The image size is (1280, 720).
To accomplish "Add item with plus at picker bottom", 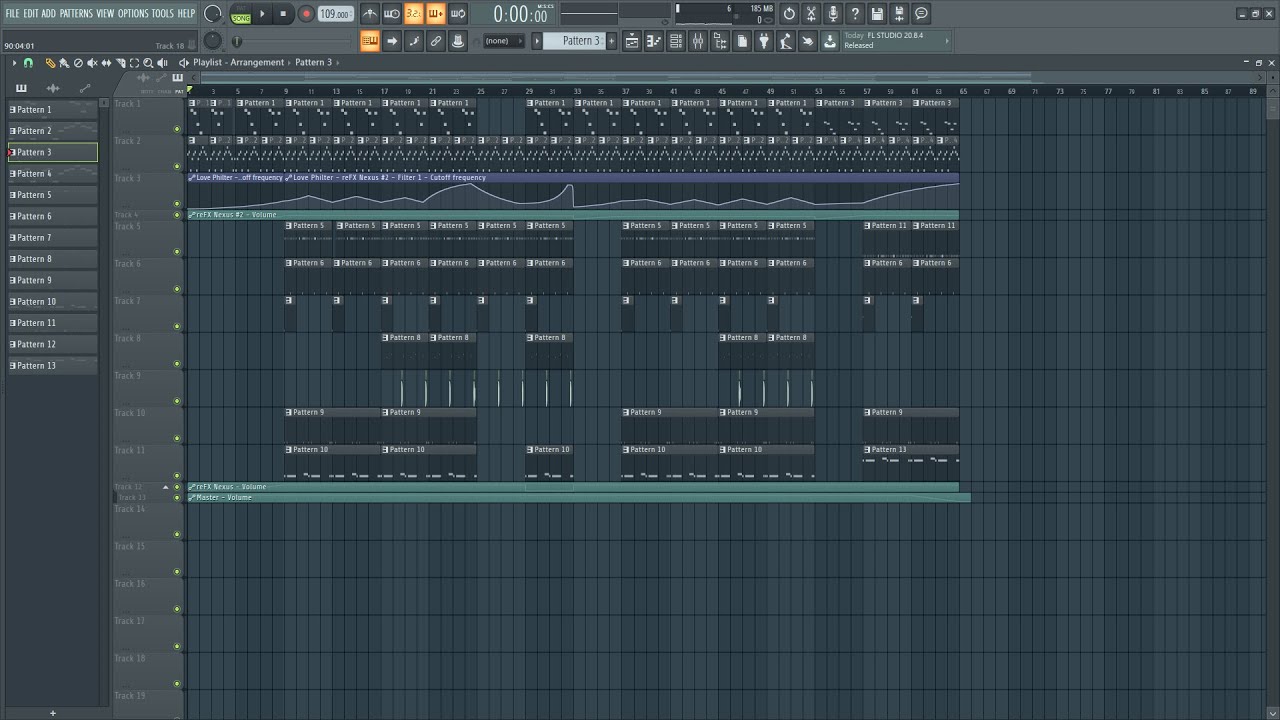I will click(x=53, y=713).
